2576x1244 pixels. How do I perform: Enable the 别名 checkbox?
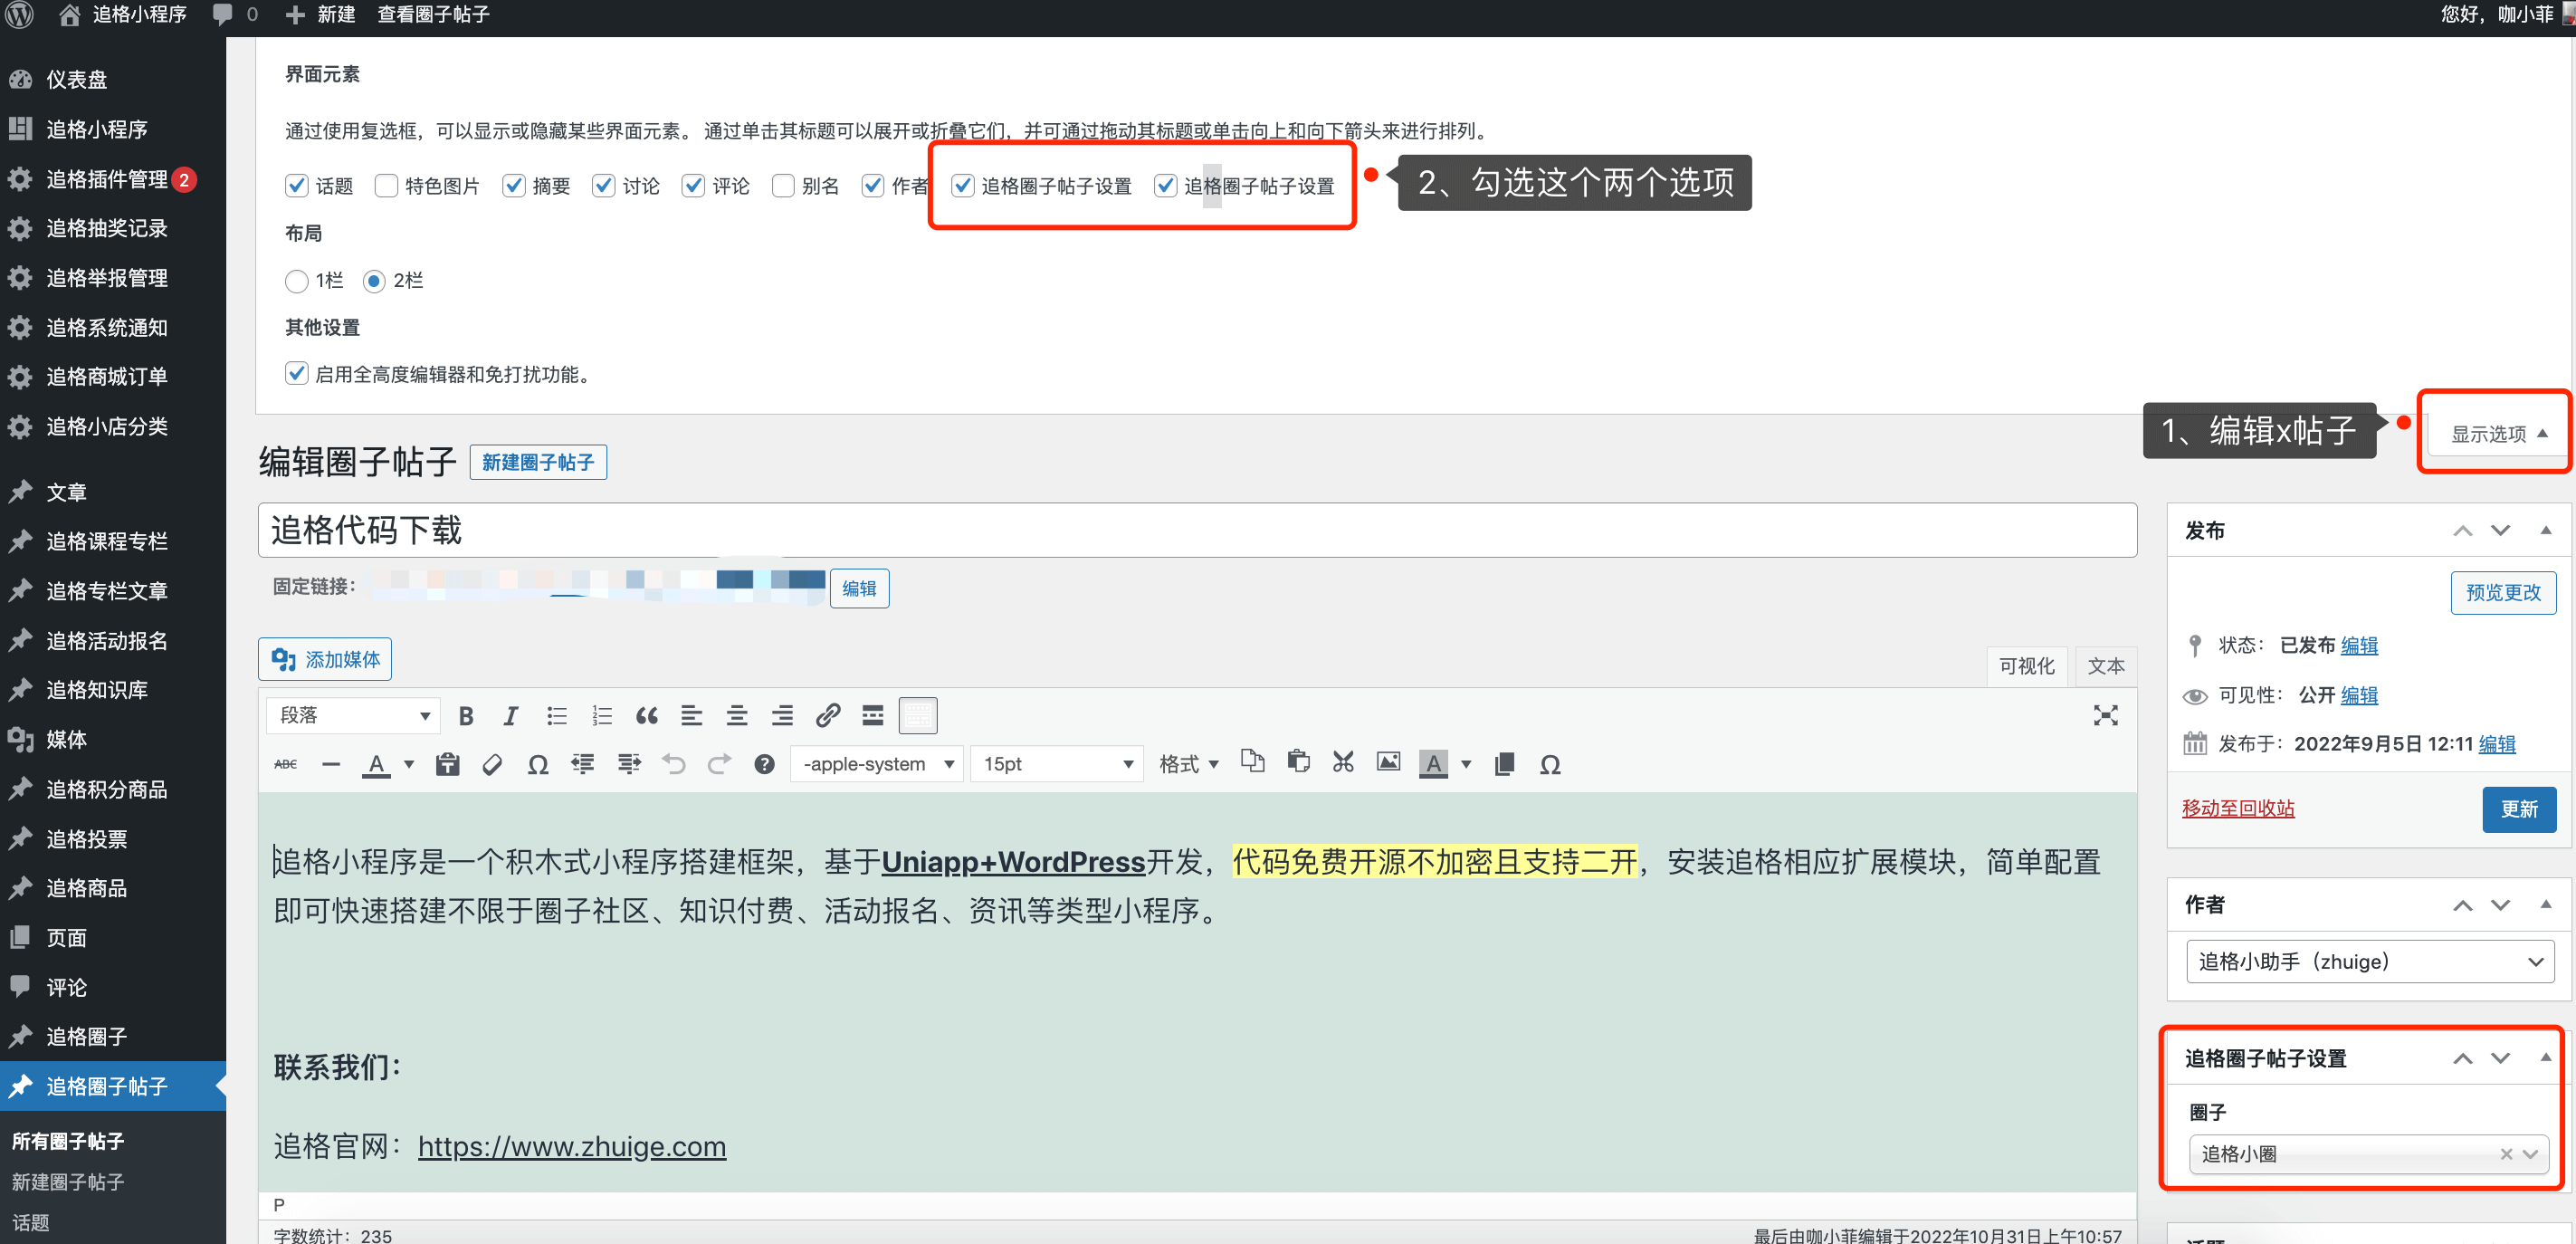coord(783,186)
